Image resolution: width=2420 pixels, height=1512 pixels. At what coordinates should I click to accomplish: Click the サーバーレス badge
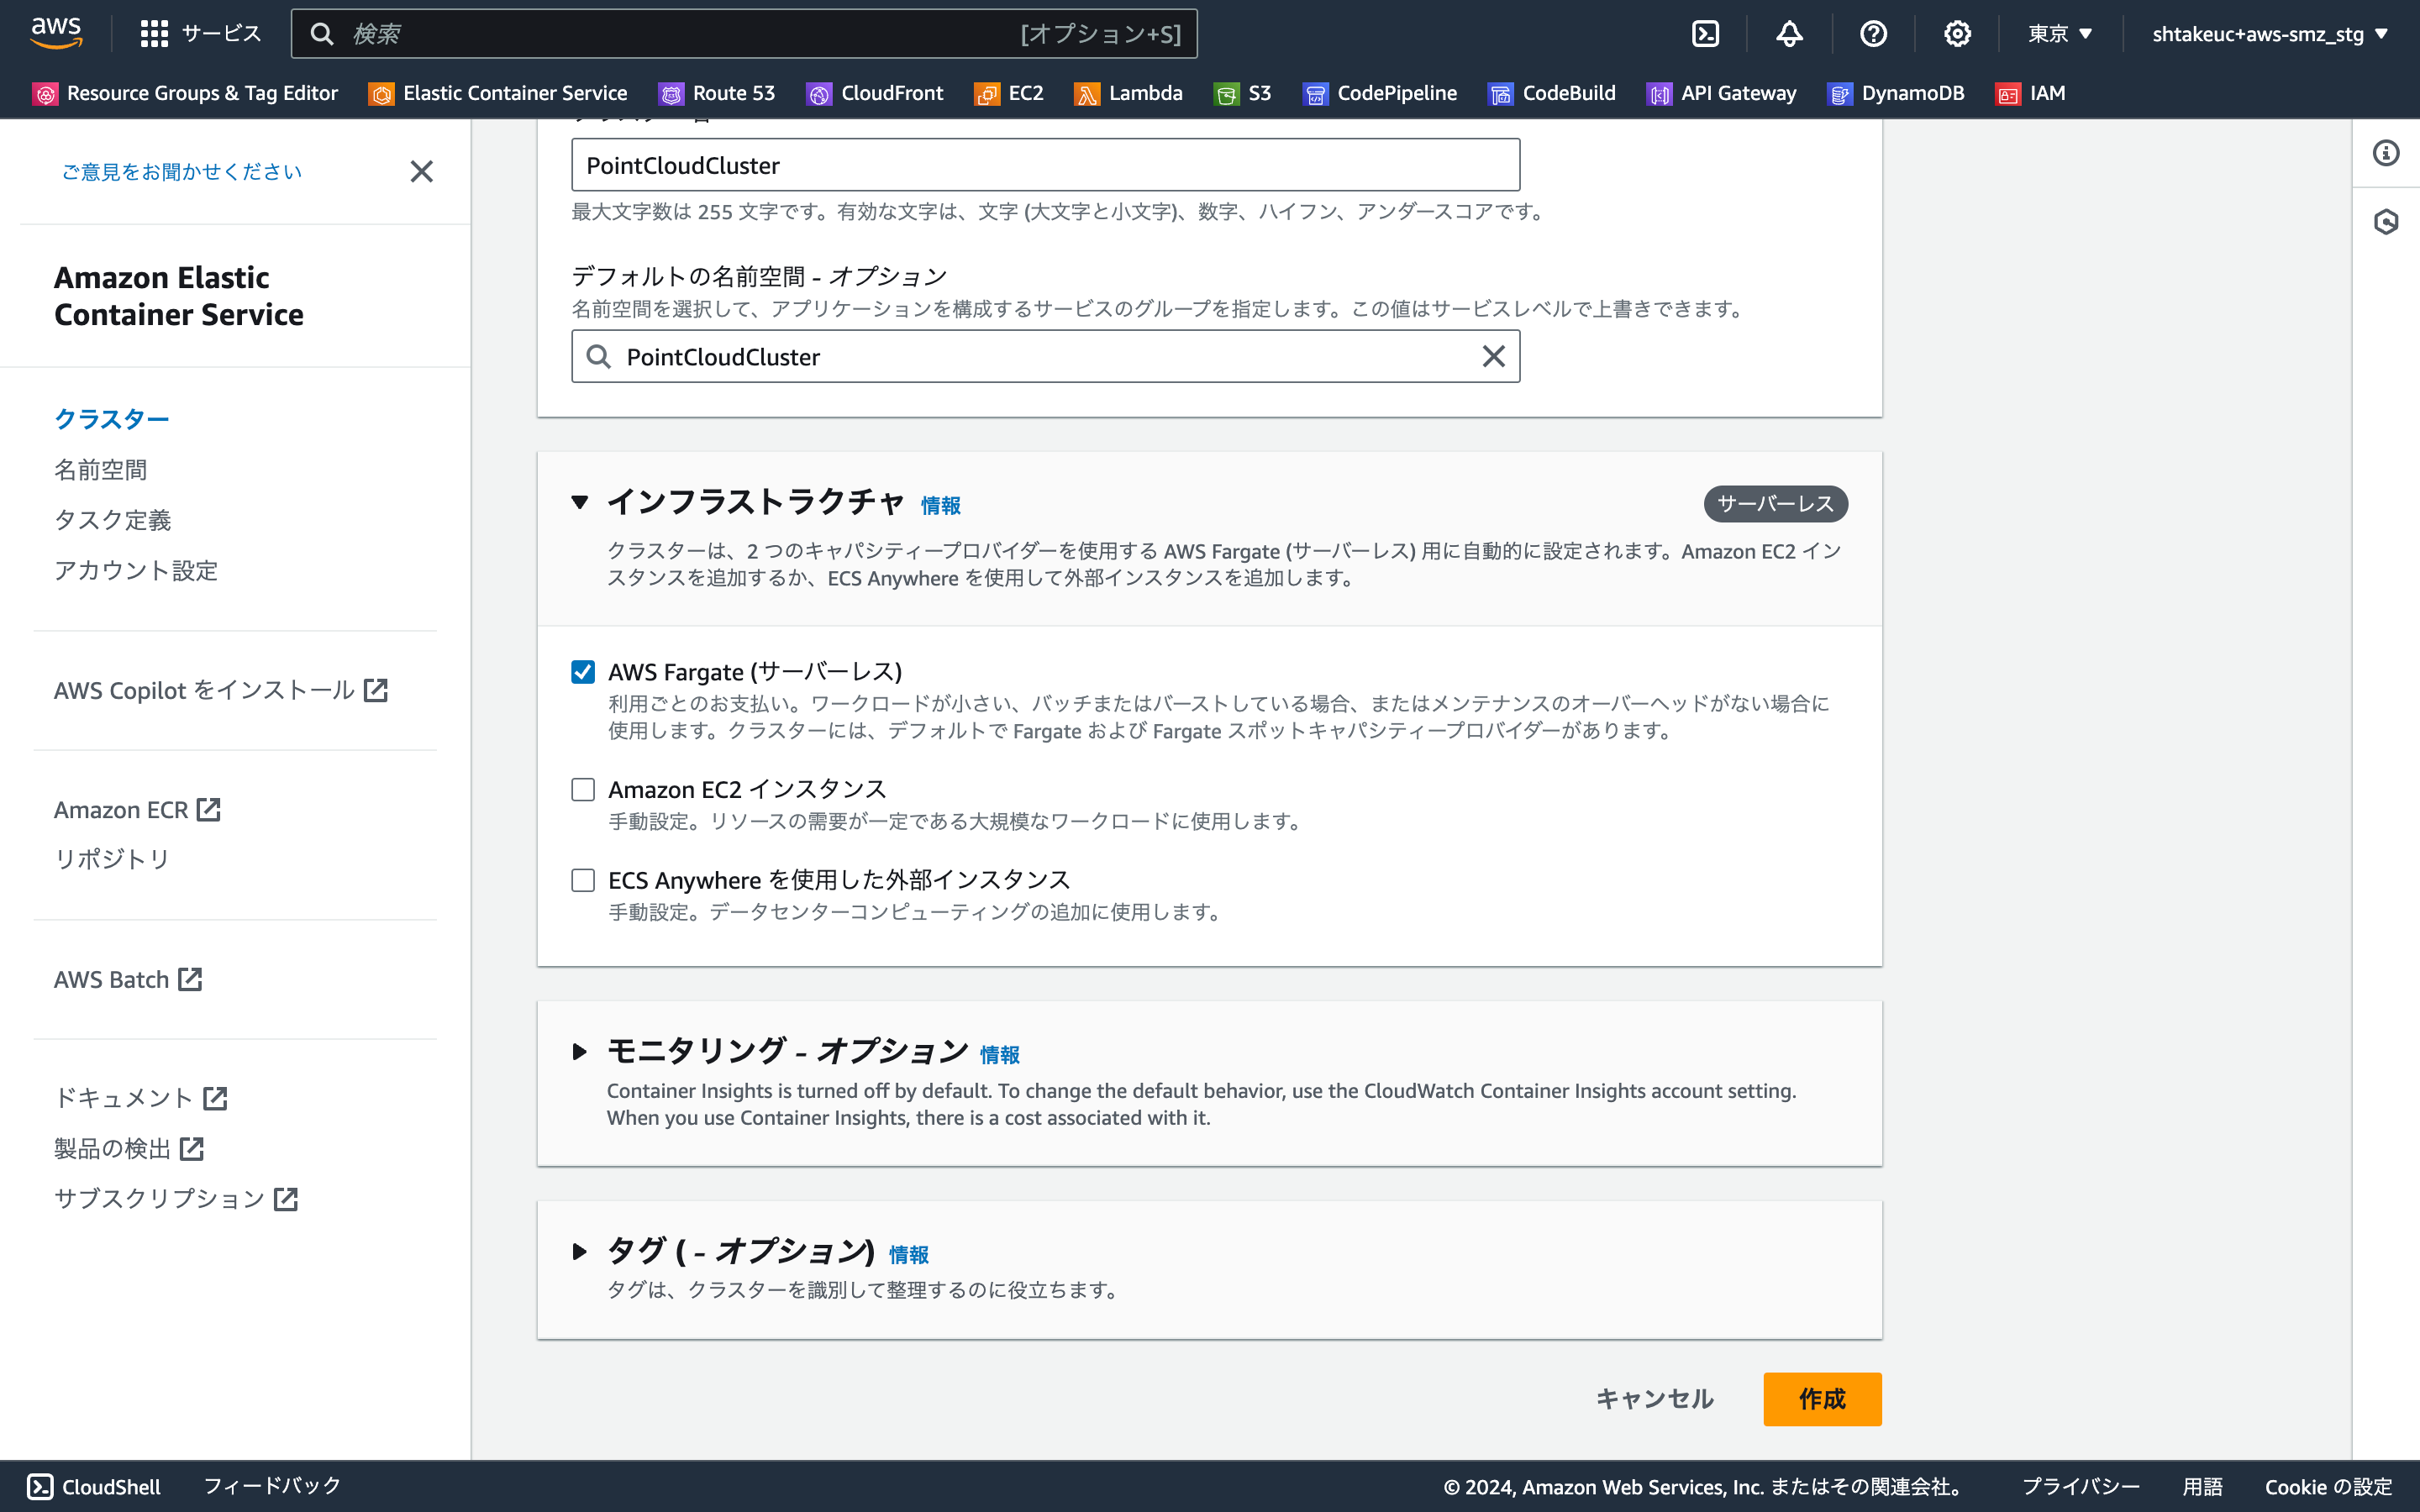pyautogui.click(x=1775, y=504)
